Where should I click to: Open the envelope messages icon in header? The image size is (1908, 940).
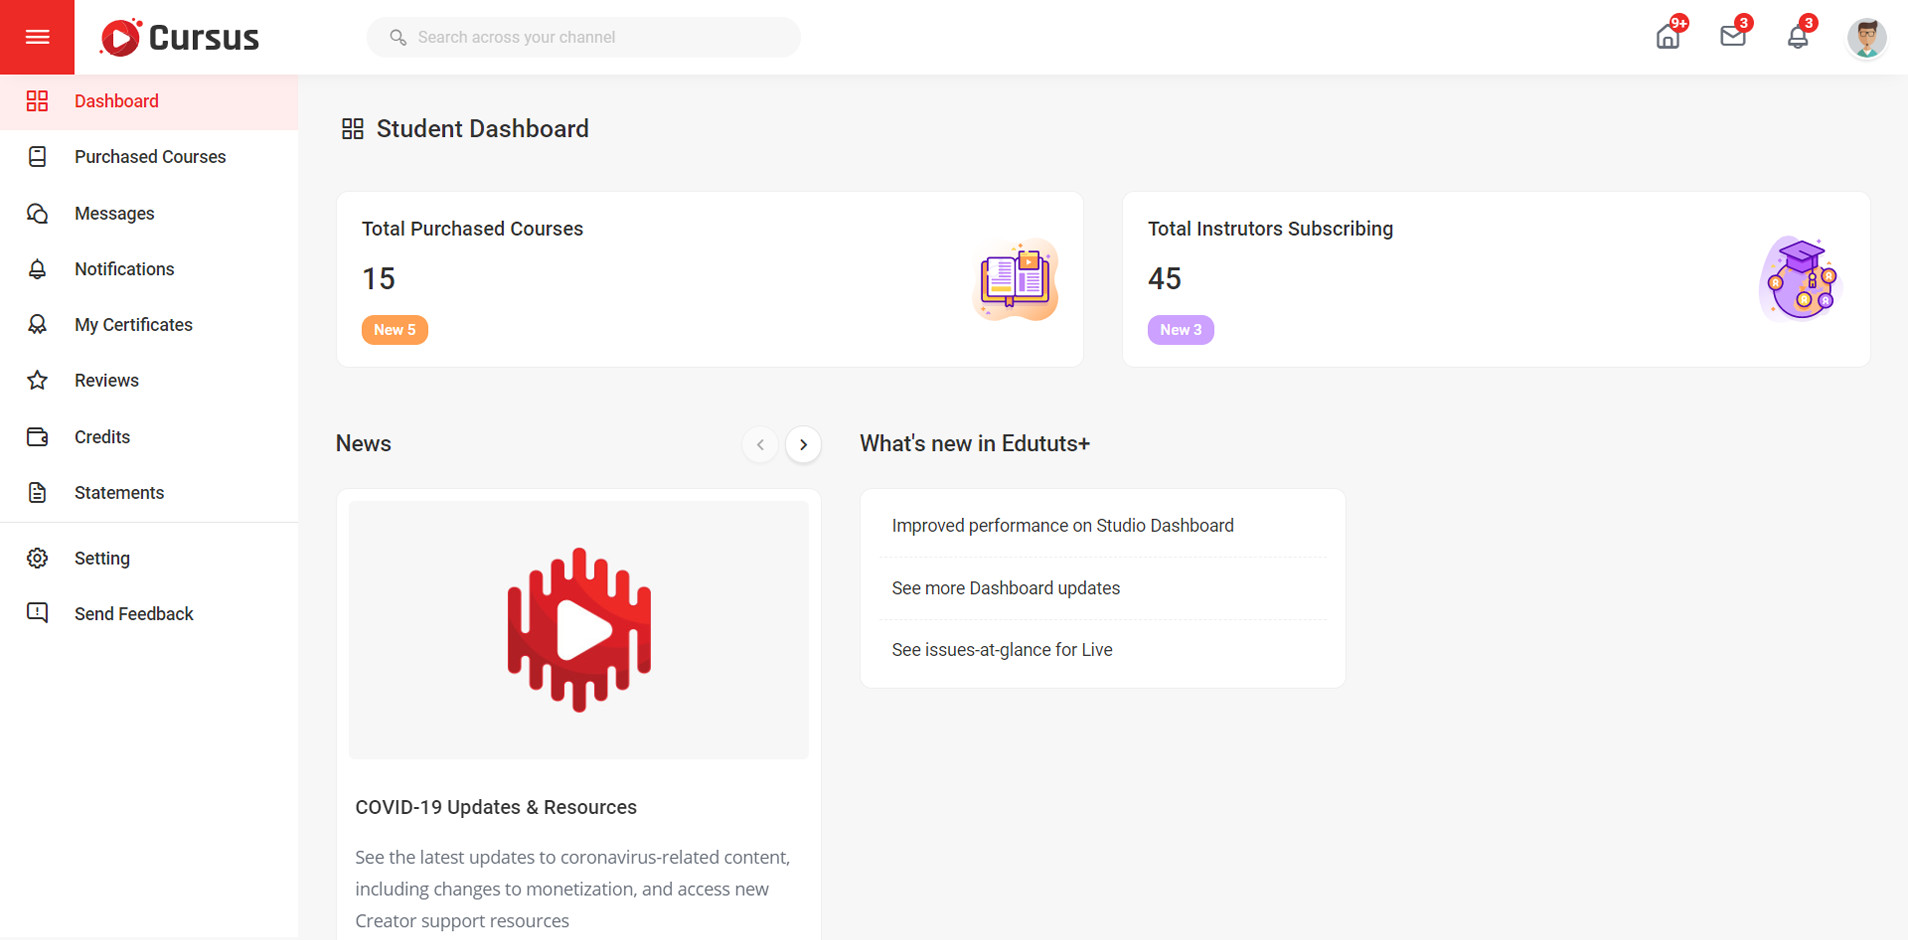coord(1733,37)
